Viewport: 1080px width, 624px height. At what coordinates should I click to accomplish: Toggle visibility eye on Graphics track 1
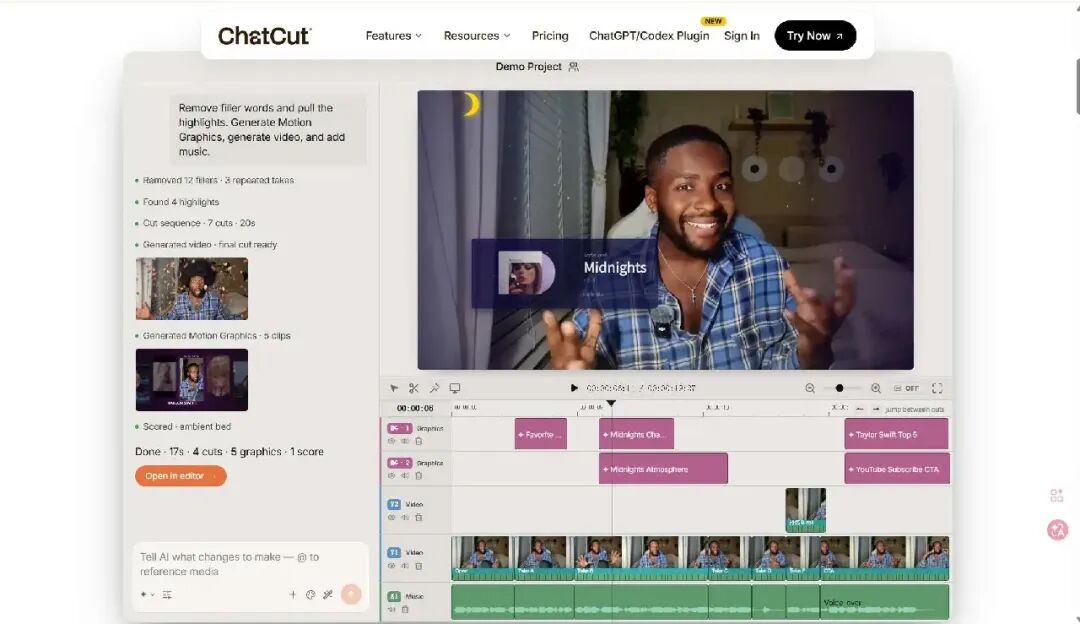pos(392,441)
